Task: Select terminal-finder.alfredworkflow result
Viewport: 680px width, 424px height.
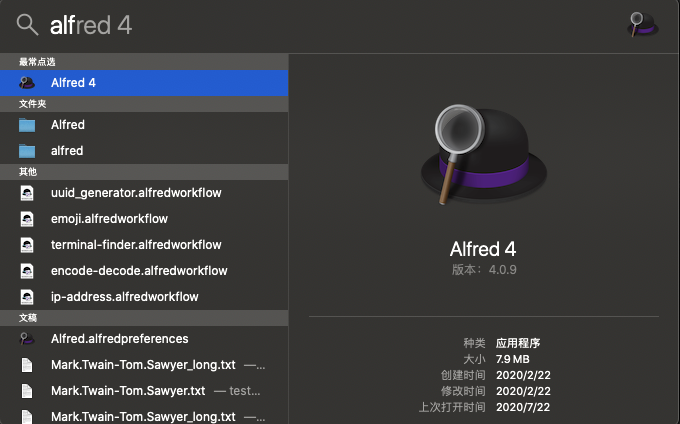Action: [x=144, y=245]
